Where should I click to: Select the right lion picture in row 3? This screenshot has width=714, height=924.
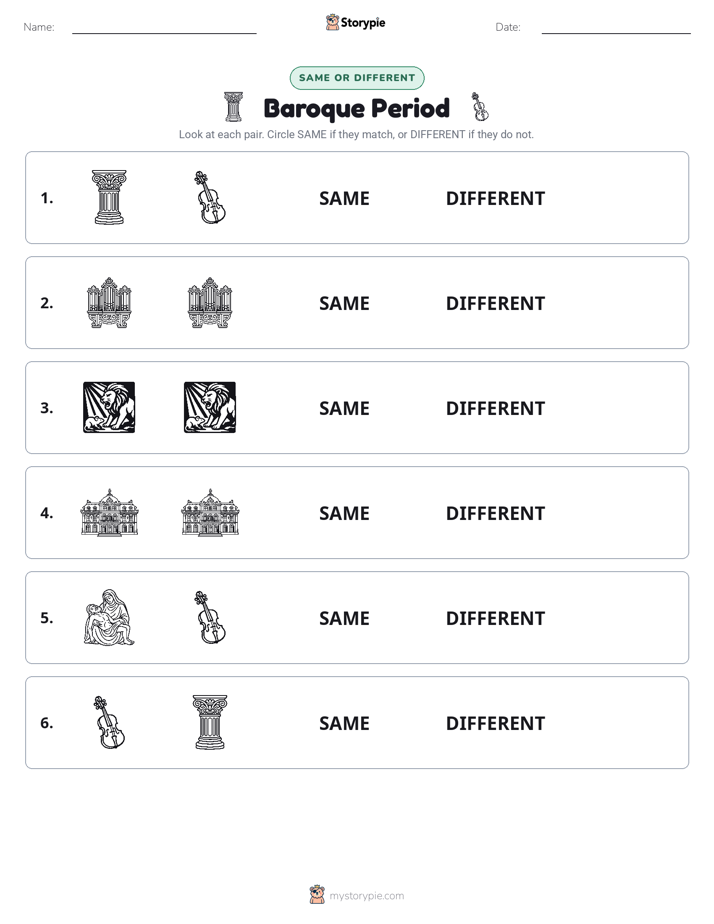tap(210, 407)
